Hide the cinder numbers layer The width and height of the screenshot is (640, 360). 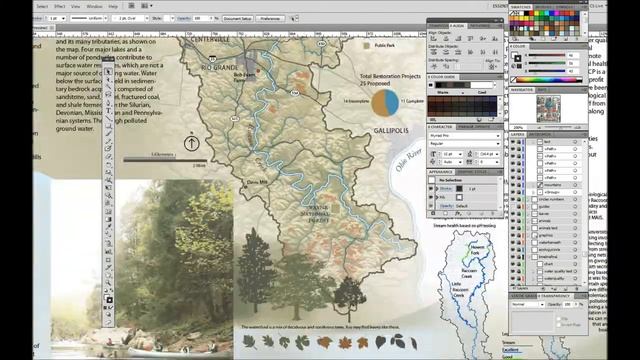tap(512, 199)
